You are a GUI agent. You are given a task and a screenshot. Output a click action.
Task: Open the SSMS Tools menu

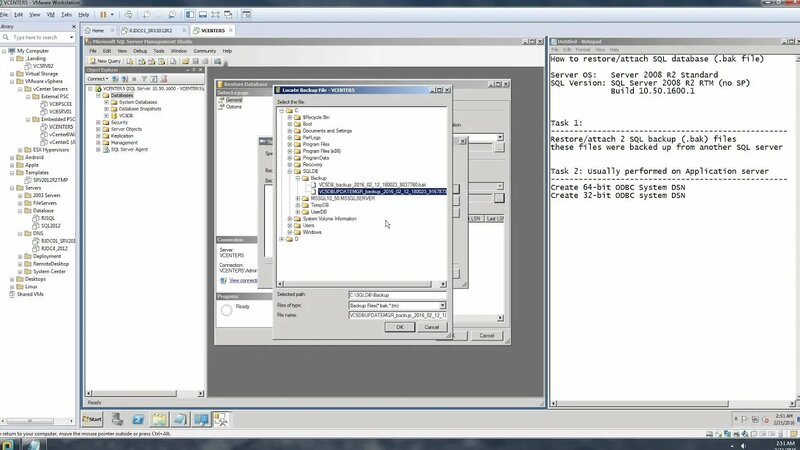[159, 51]
